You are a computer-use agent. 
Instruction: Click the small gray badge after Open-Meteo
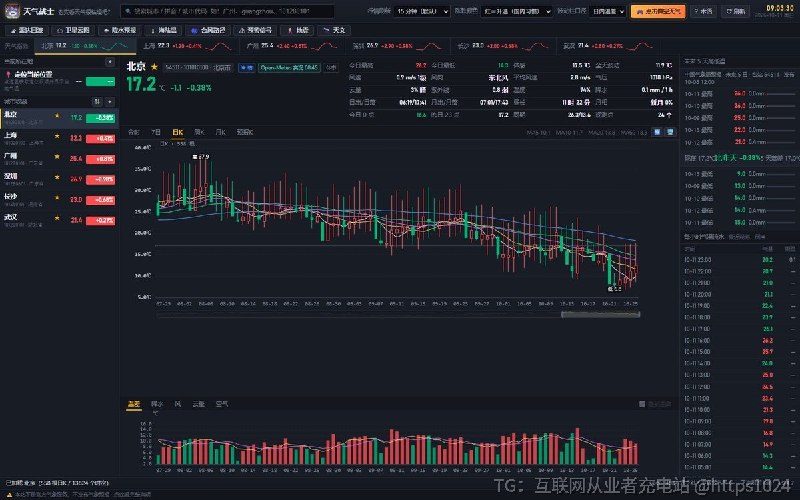coord(331,67)
